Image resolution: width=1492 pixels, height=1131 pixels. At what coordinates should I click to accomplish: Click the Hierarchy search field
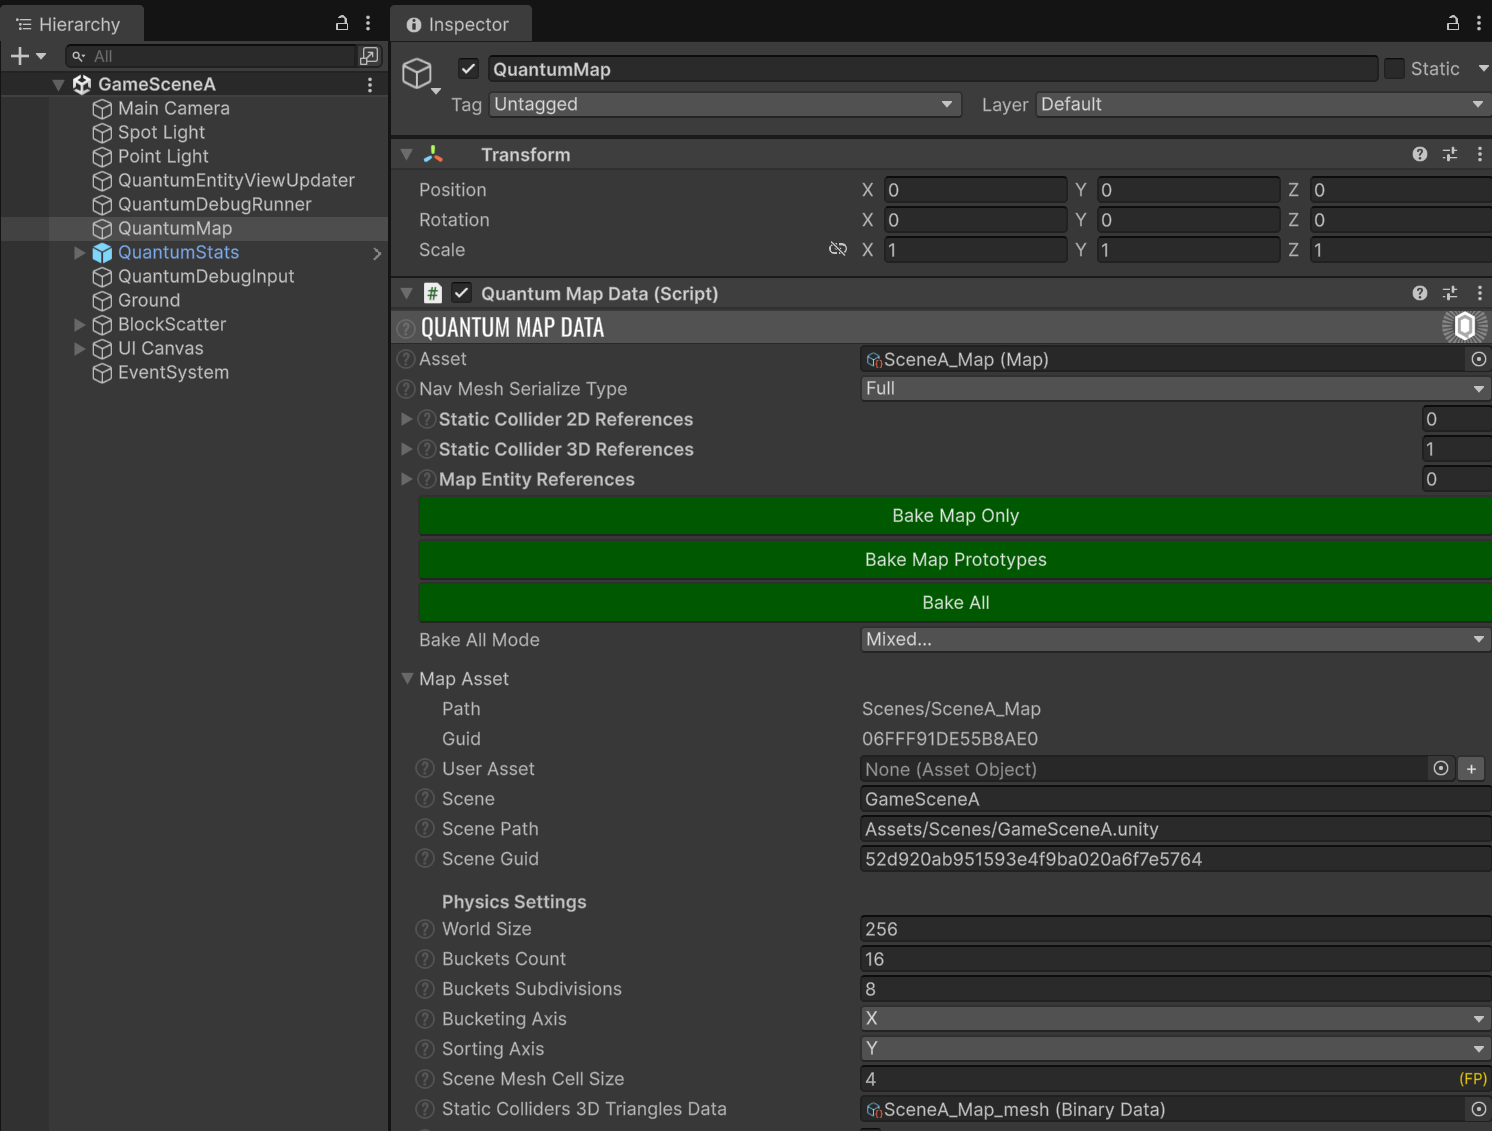coord(211,56)
